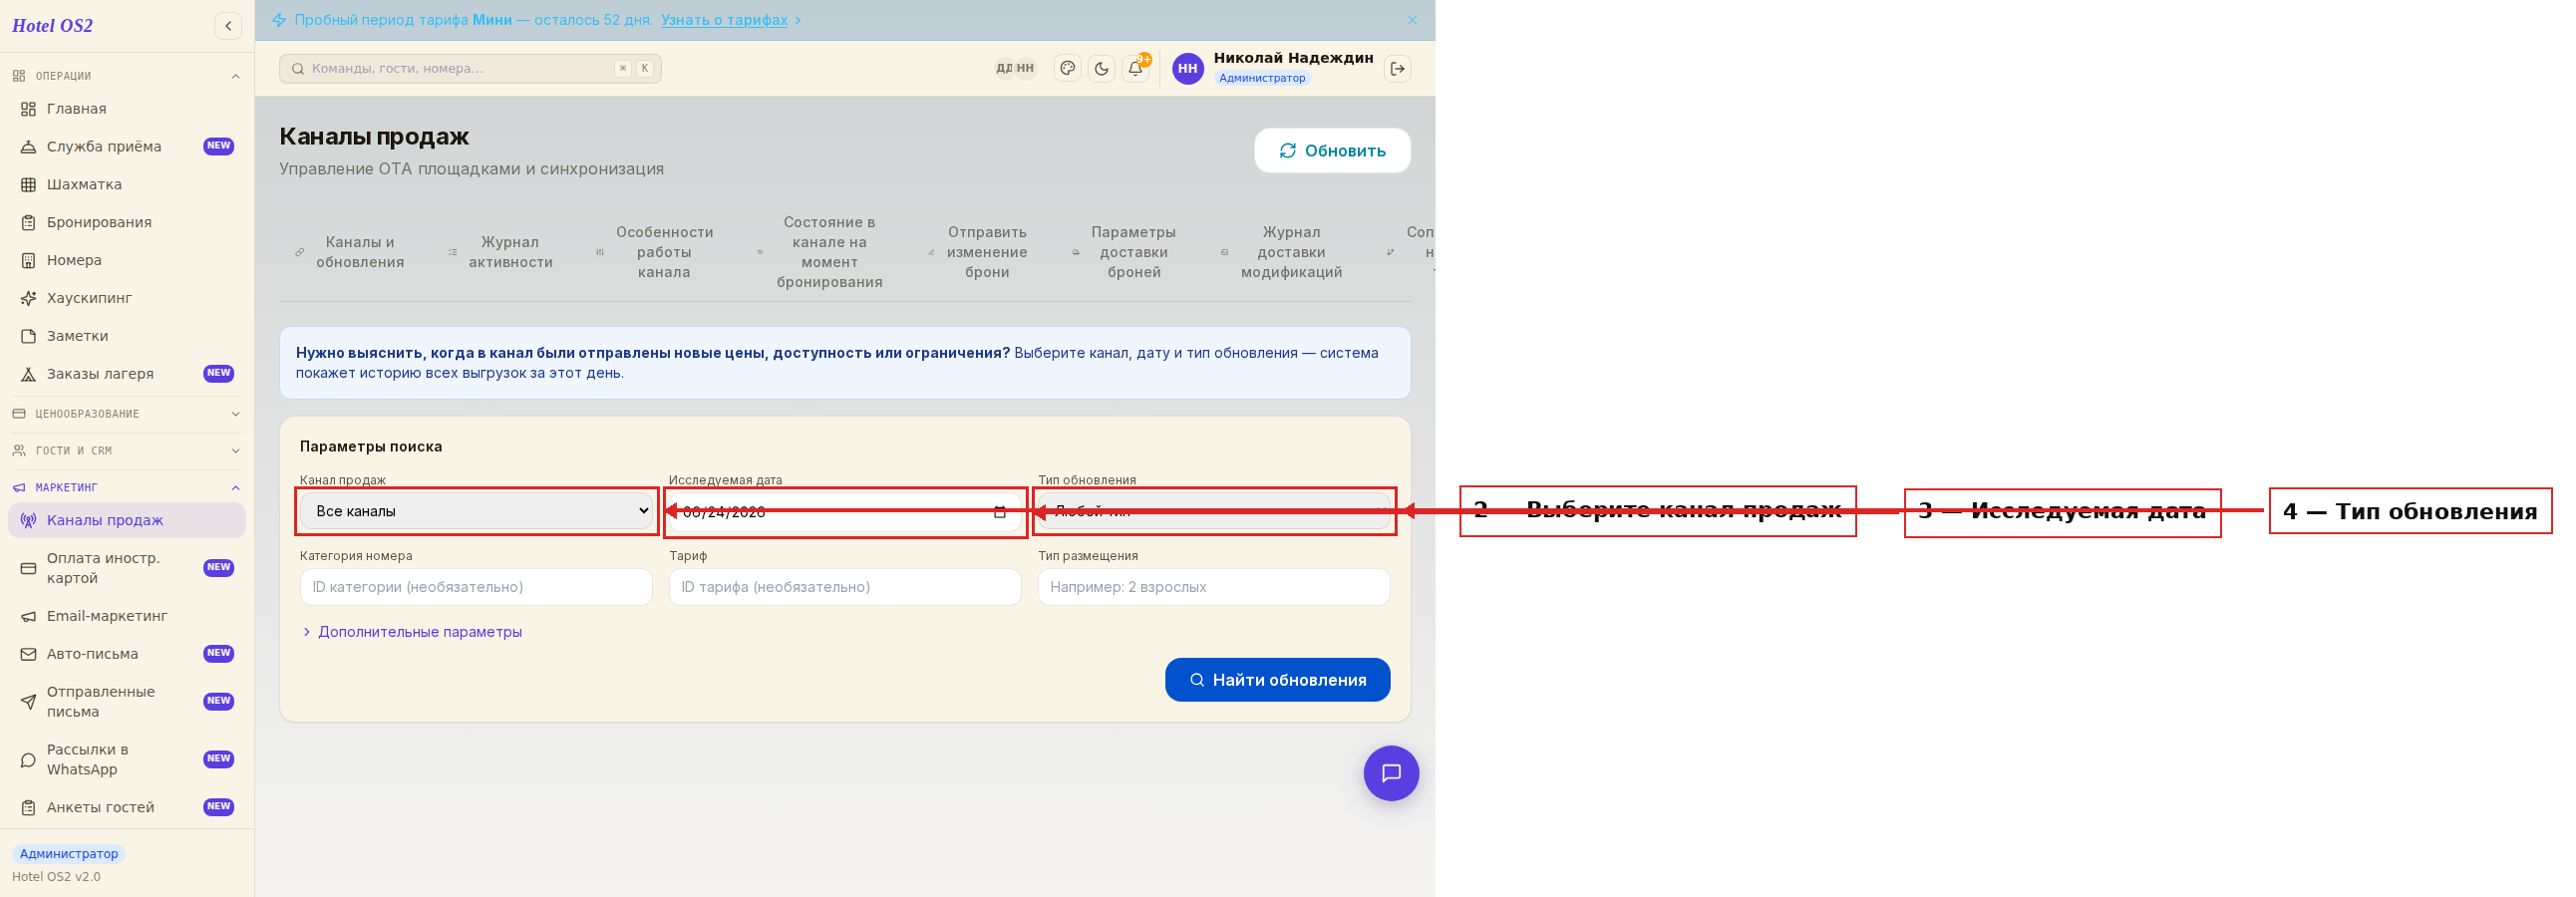The height and width of the screenshot is (897, 2576).
Task: Open Параметры доставки броней tab
Action: [x=1125, y=253]
